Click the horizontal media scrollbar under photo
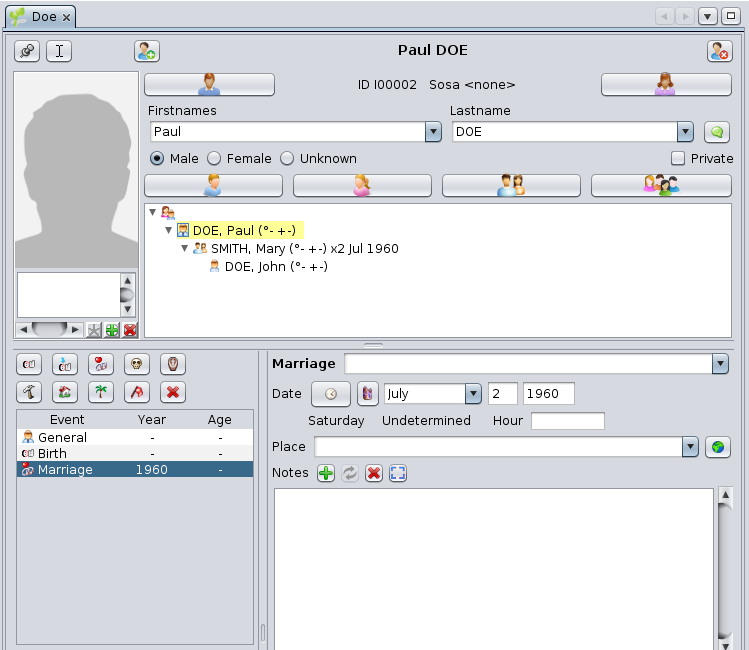749x650 pixels. tap(49, 330)
